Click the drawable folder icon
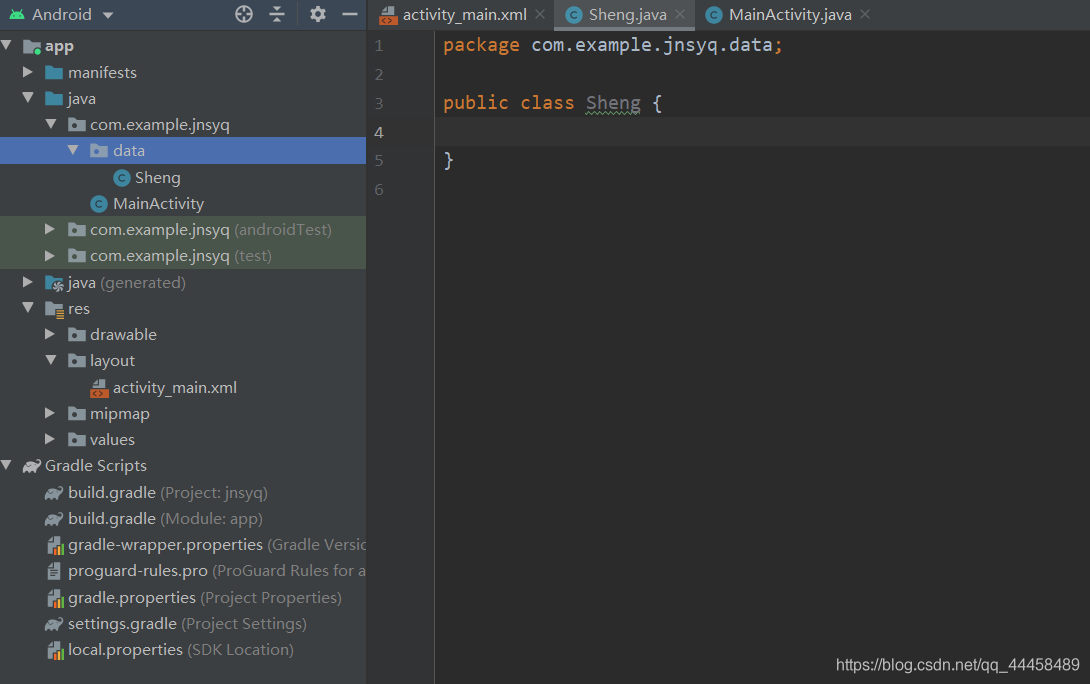This screenshot has height=684, width=1090. [77, 334]
